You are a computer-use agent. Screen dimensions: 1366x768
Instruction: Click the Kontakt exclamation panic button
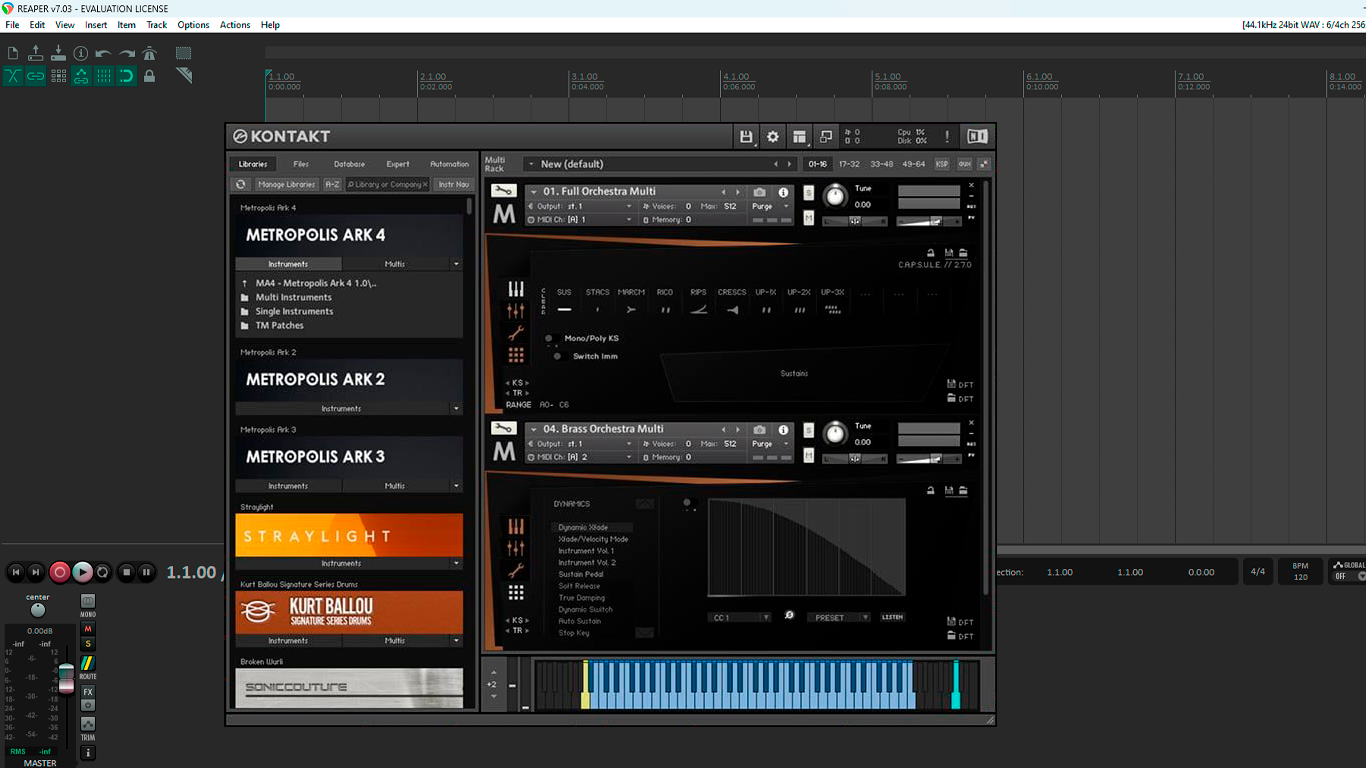947,137
